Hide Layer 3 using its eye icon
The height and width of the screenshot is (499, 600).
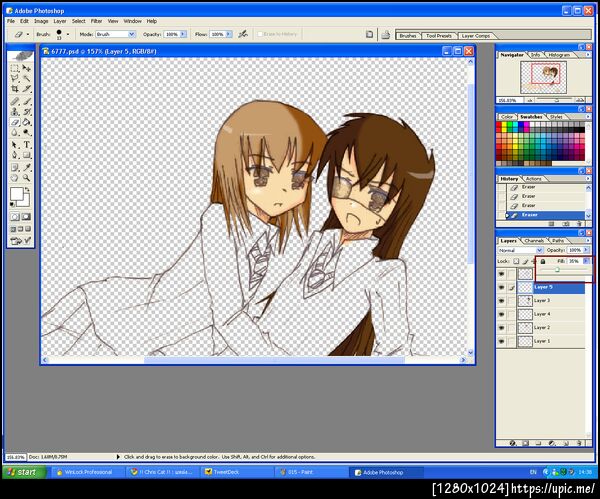coord(501,301)
